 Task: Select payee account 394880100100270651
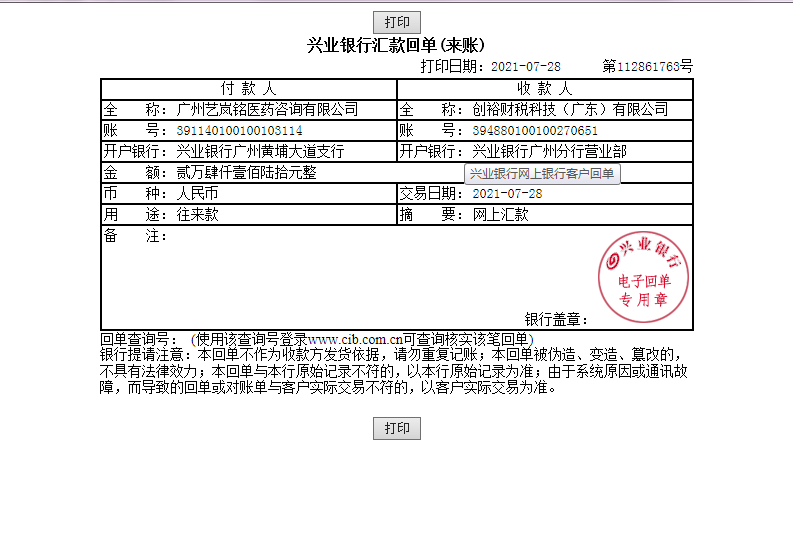[535, 131]
